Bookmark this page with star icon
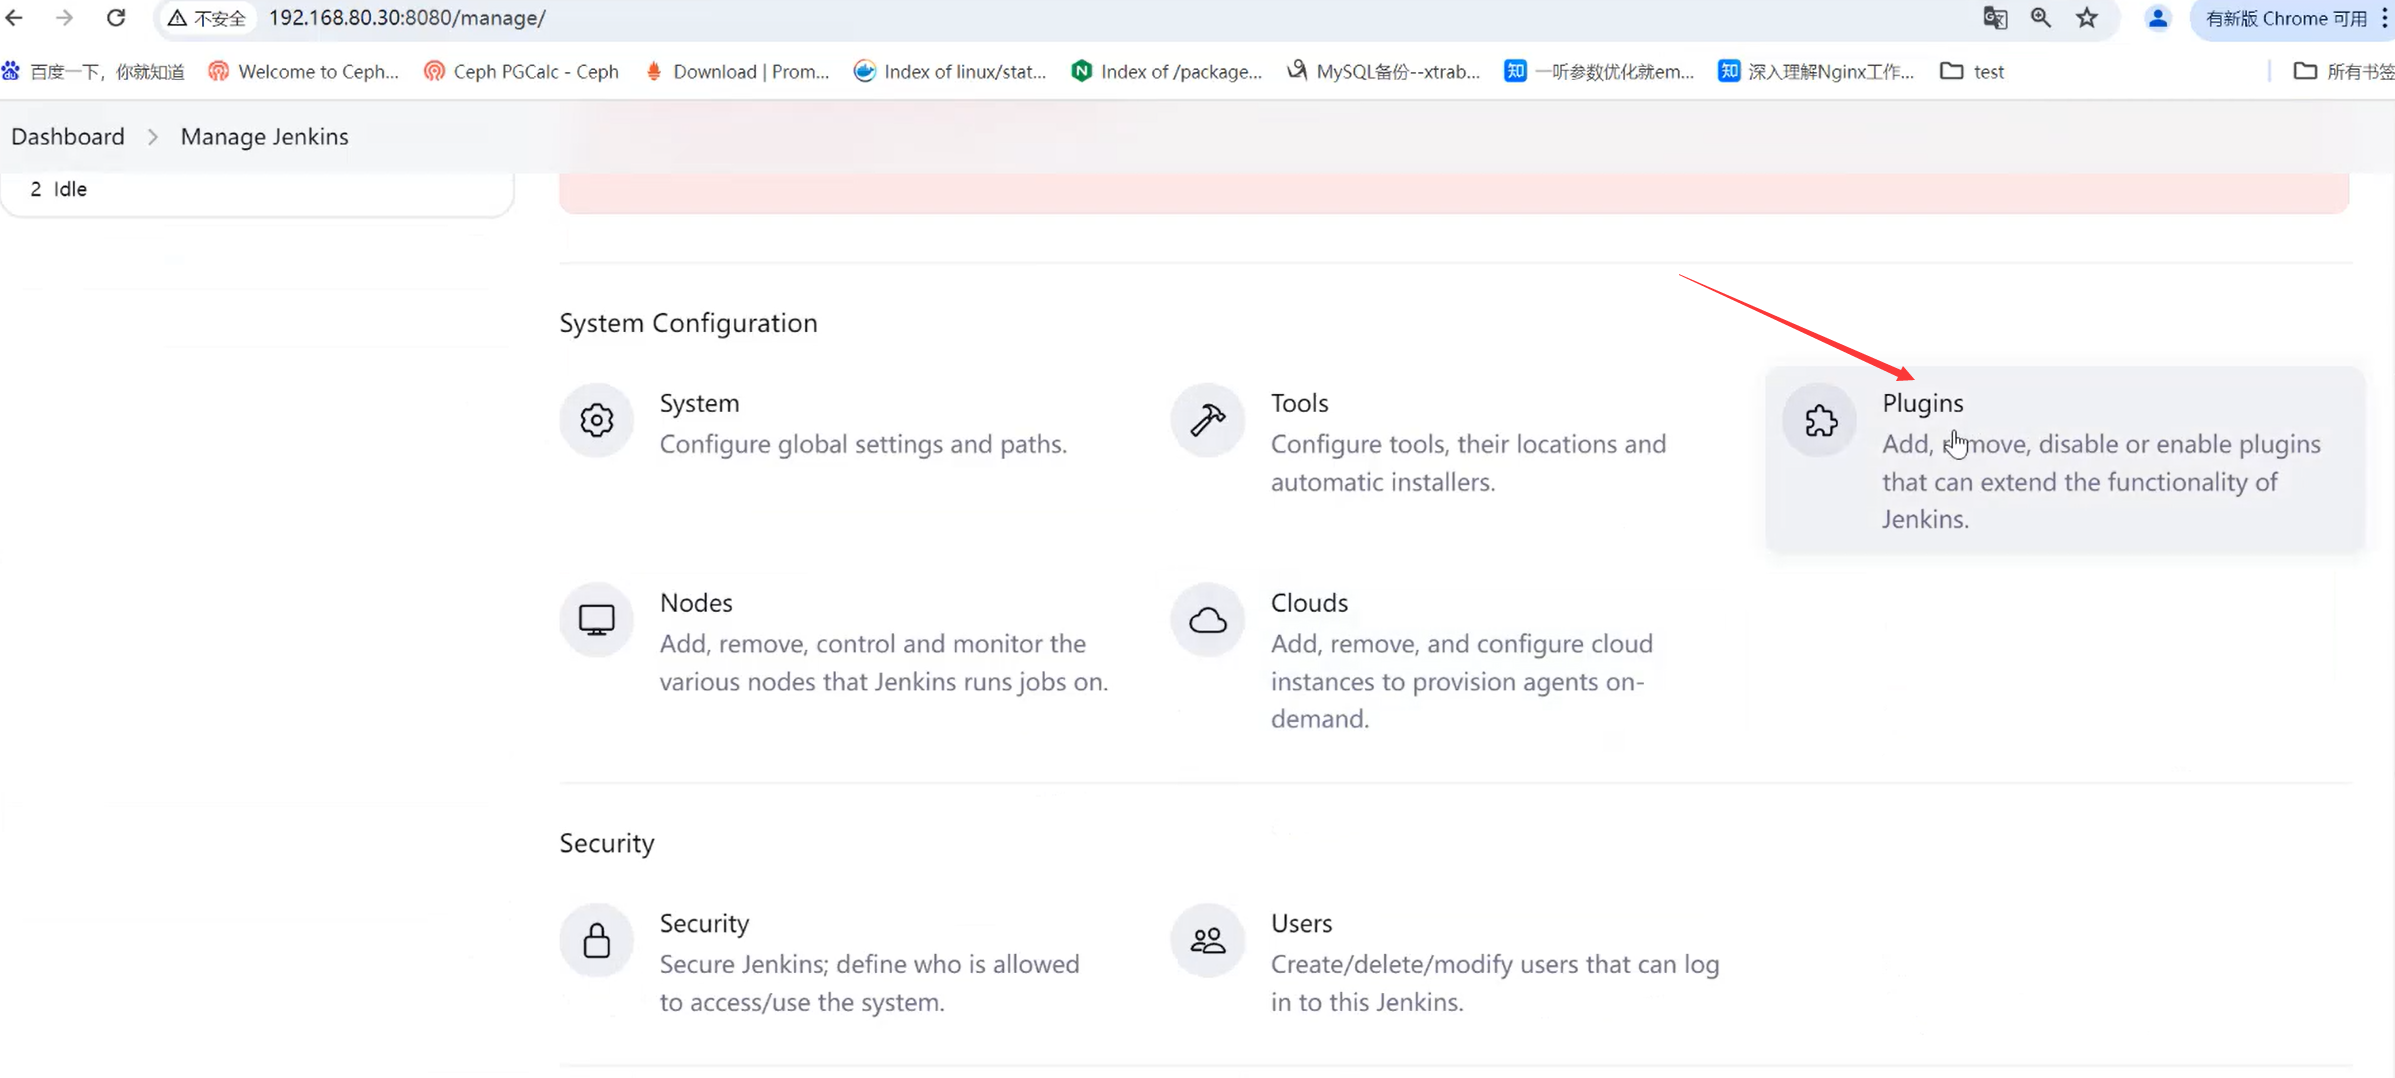Viewport: 2395px width, 1078px height. pyautogui.click(x=2087, y=18)
